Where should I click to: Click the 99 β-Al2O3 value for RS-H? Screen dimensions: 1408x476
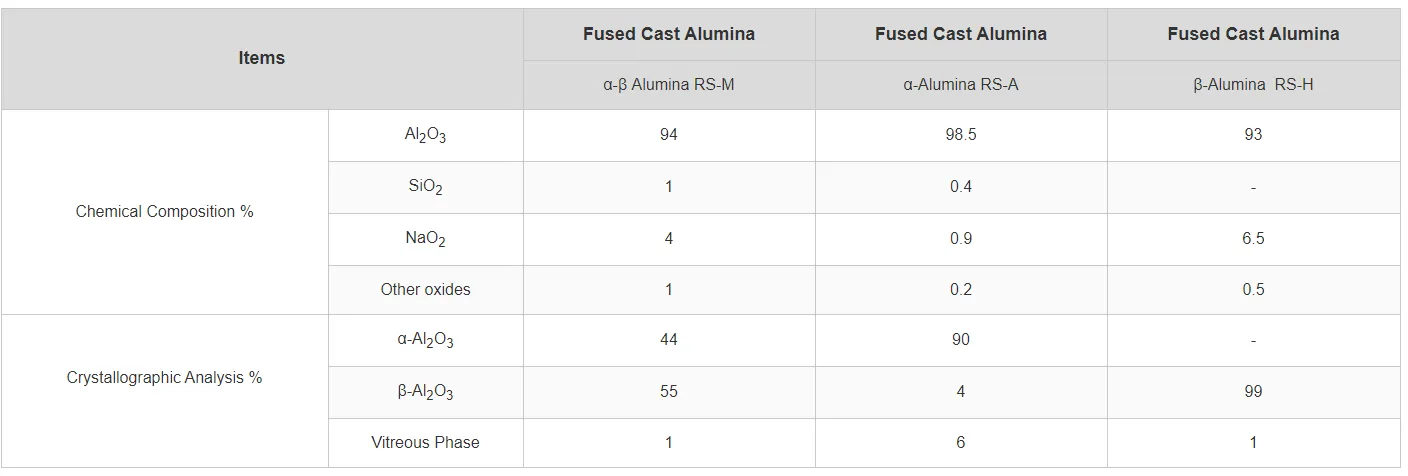click(1253, 392)
